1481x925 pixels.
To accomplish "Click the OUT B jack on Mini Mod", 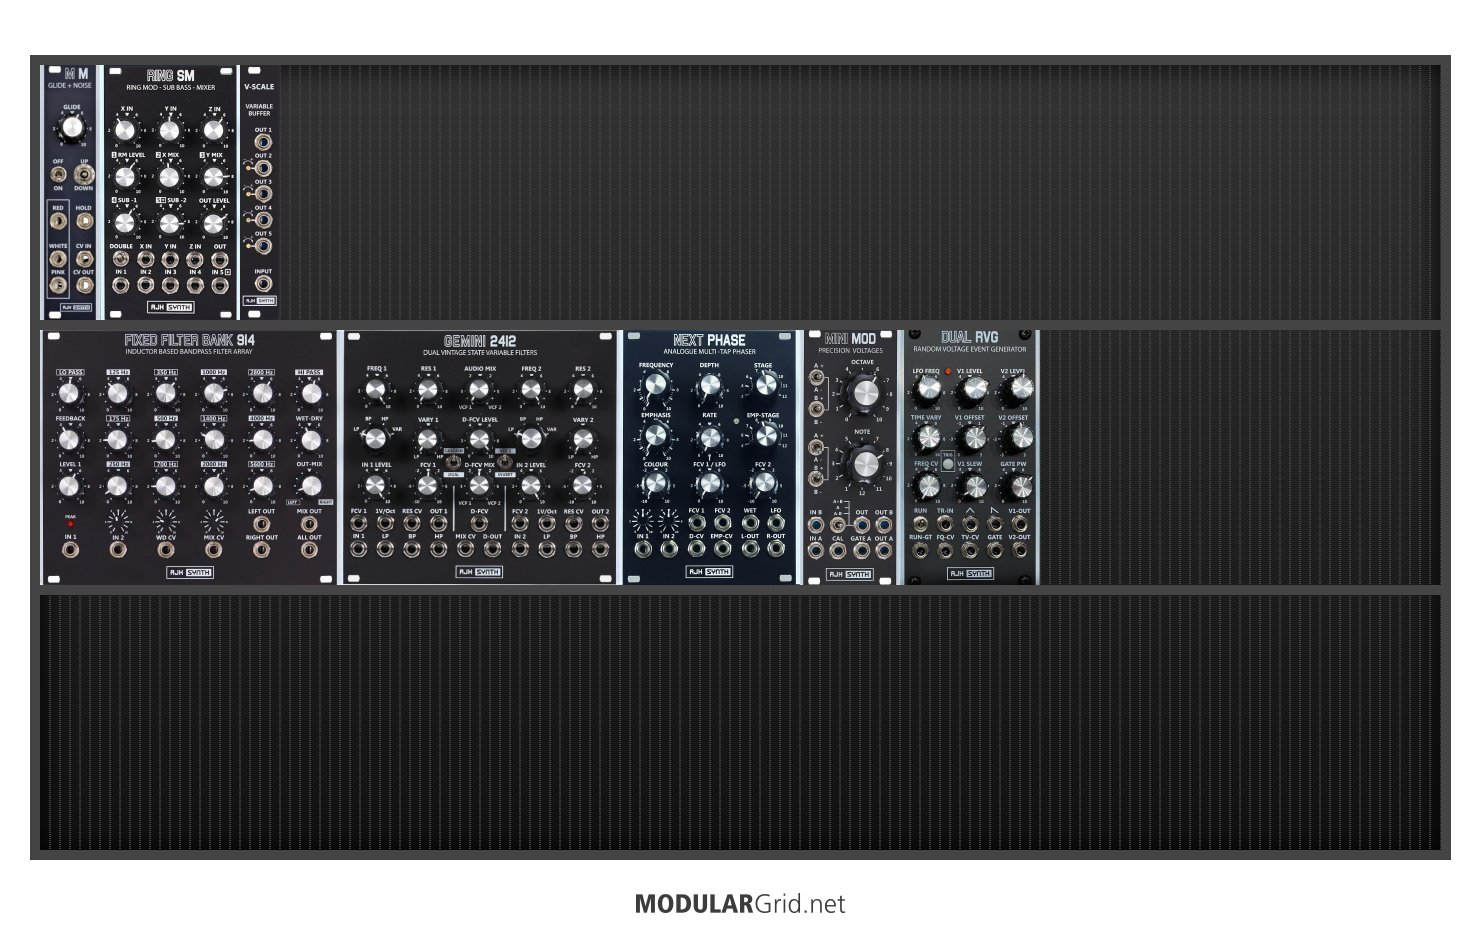I will coord(883,525).
